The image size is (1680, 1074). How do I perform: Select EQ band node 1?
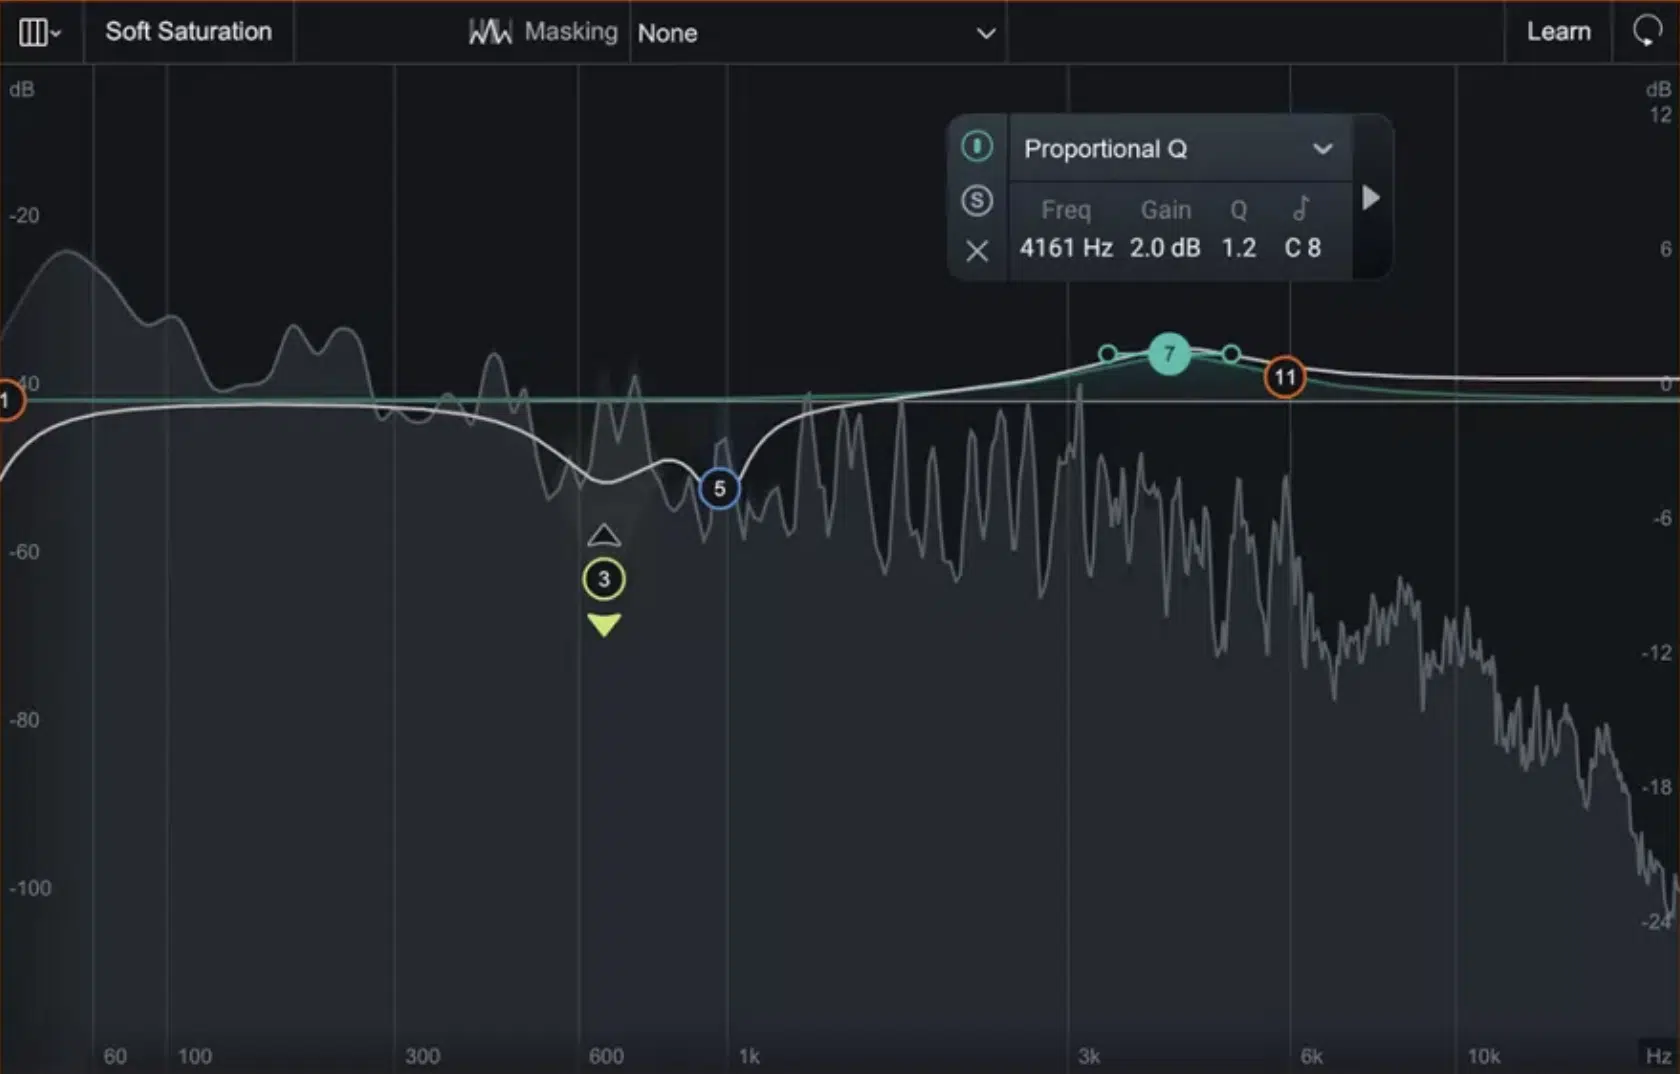pos(8,401)
